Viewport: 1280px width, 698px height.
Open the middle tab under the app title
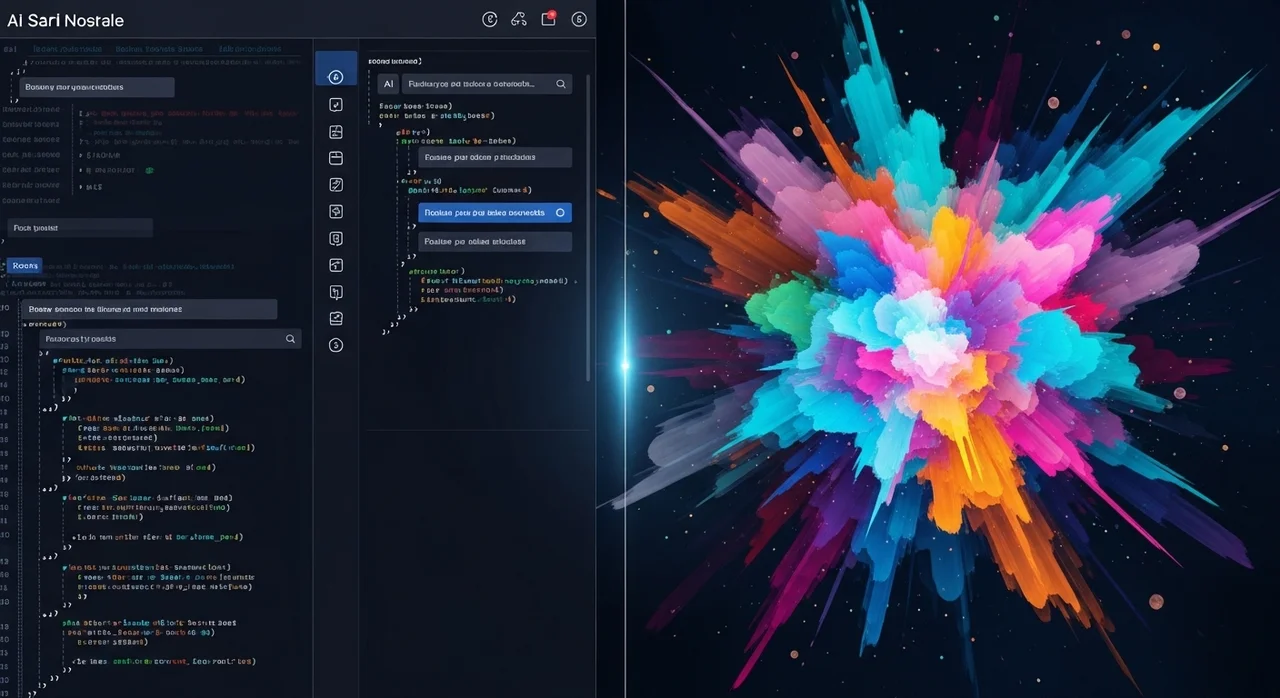point(158,48)
